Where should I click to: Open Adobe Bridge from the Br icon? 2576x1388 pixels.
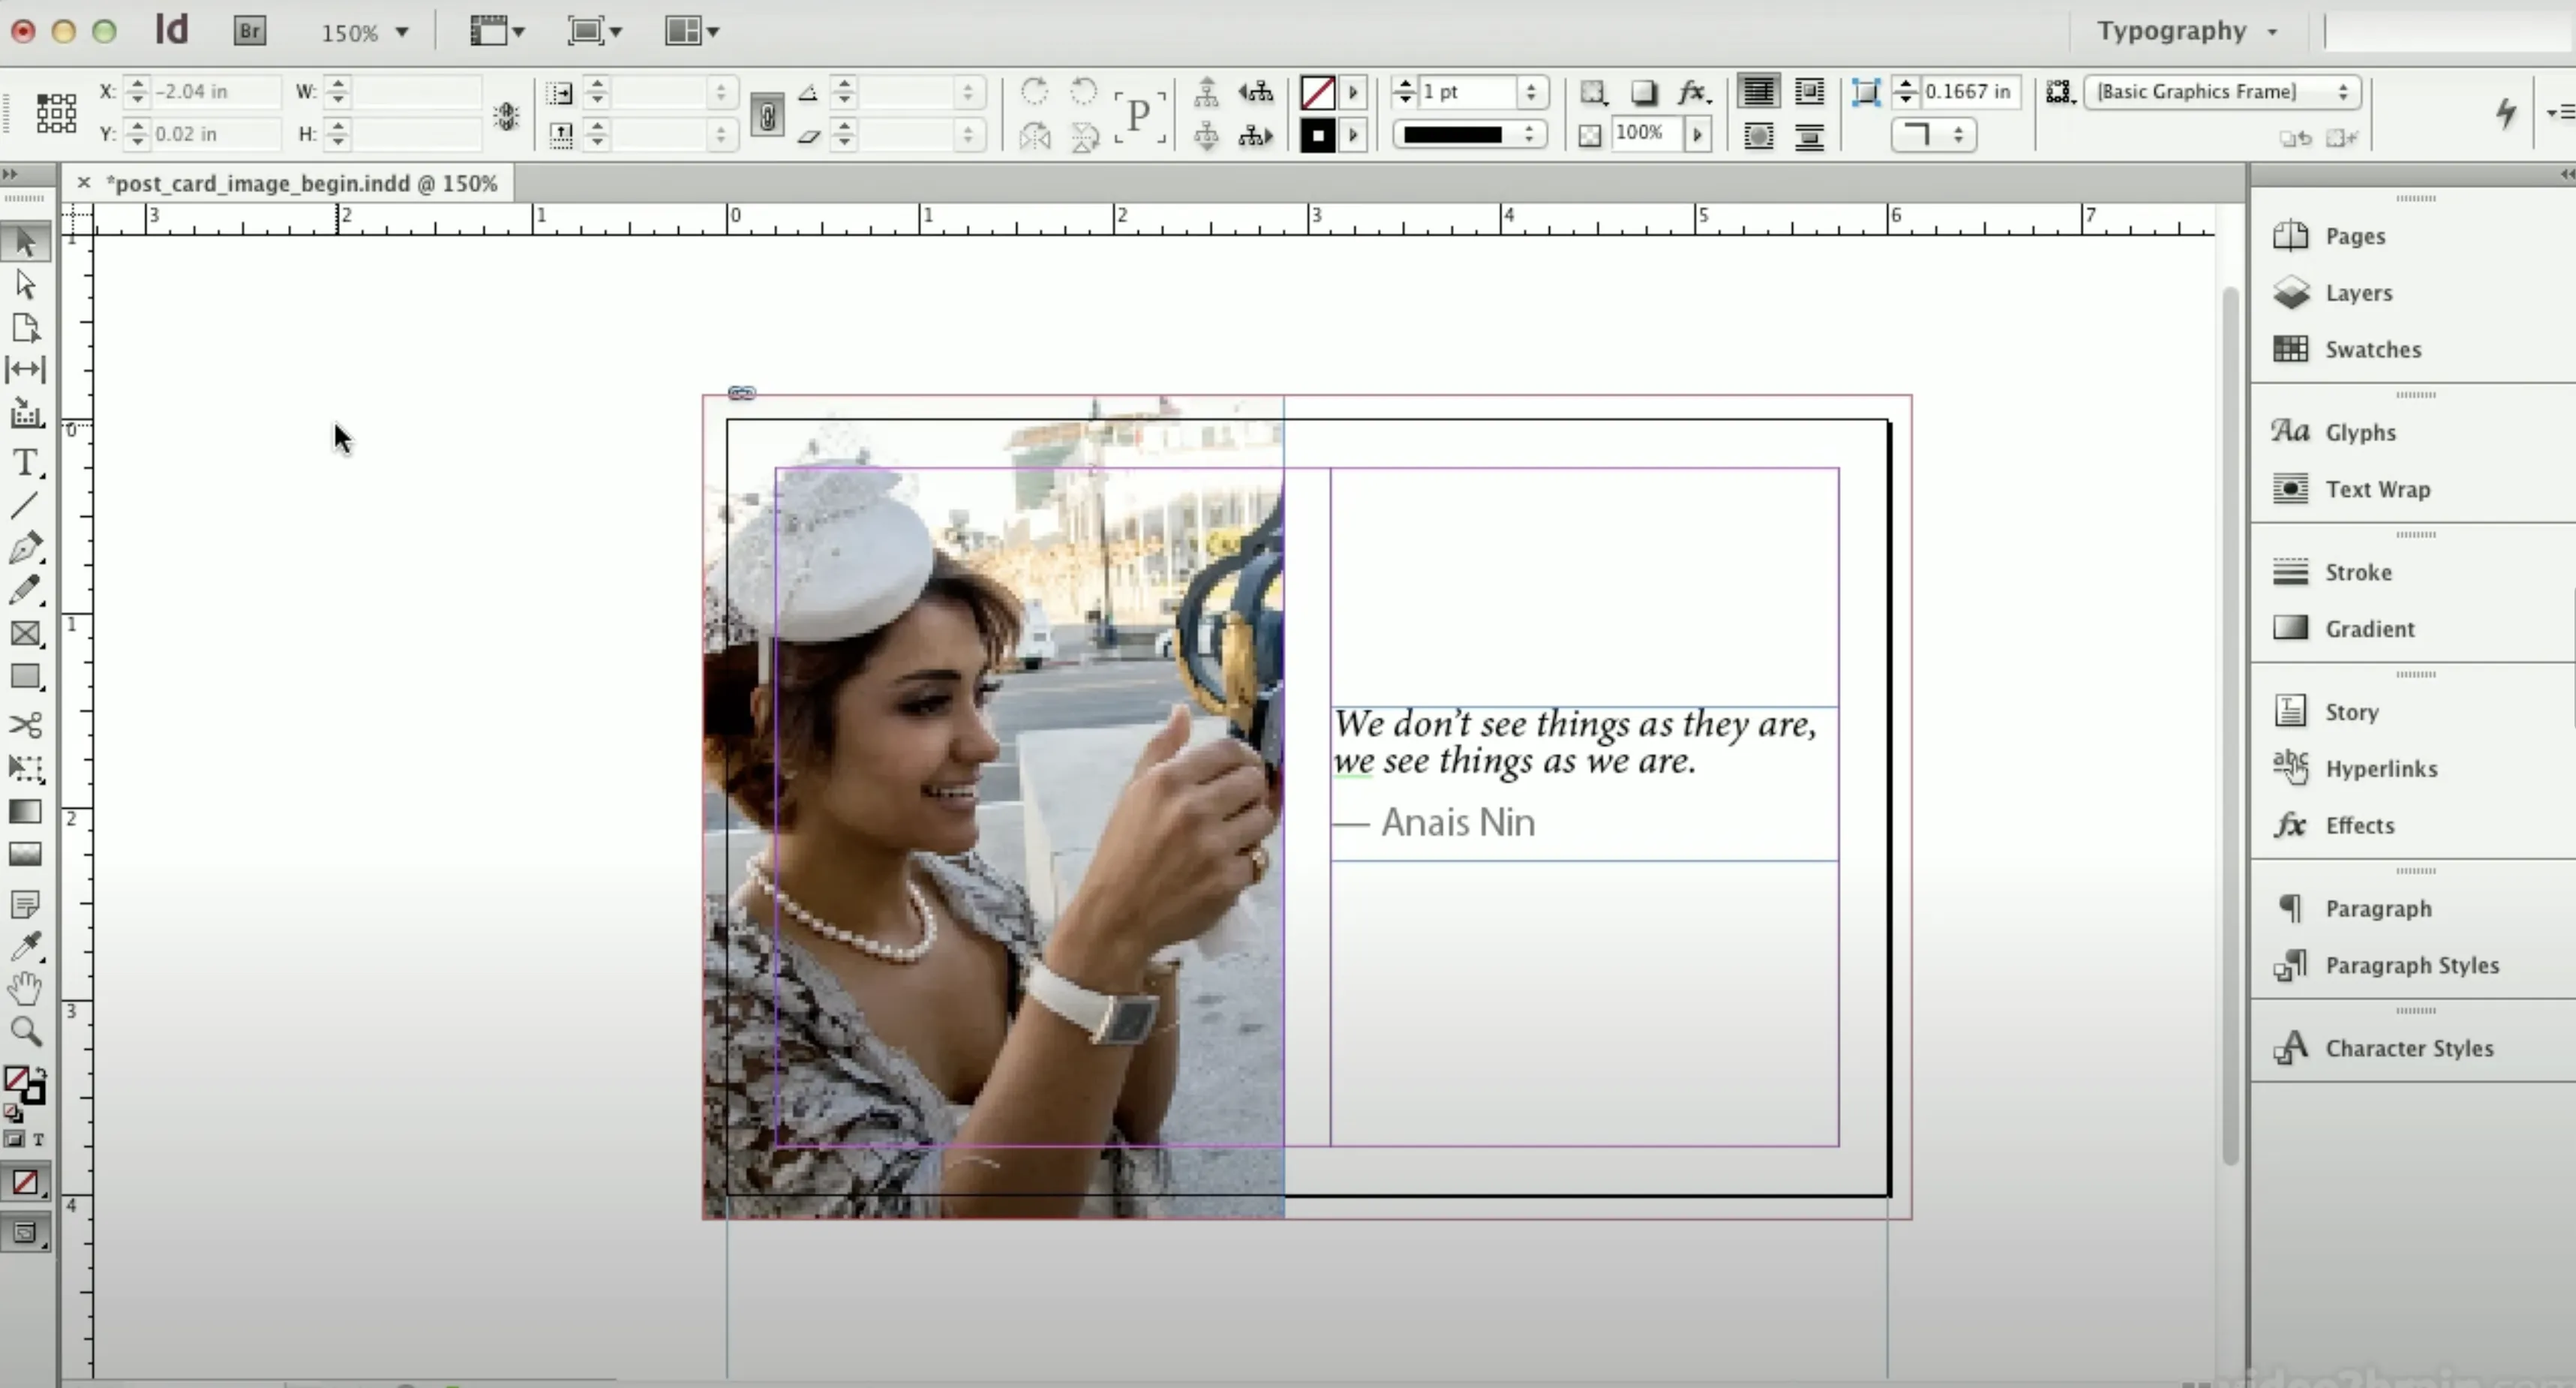point(249,31)
